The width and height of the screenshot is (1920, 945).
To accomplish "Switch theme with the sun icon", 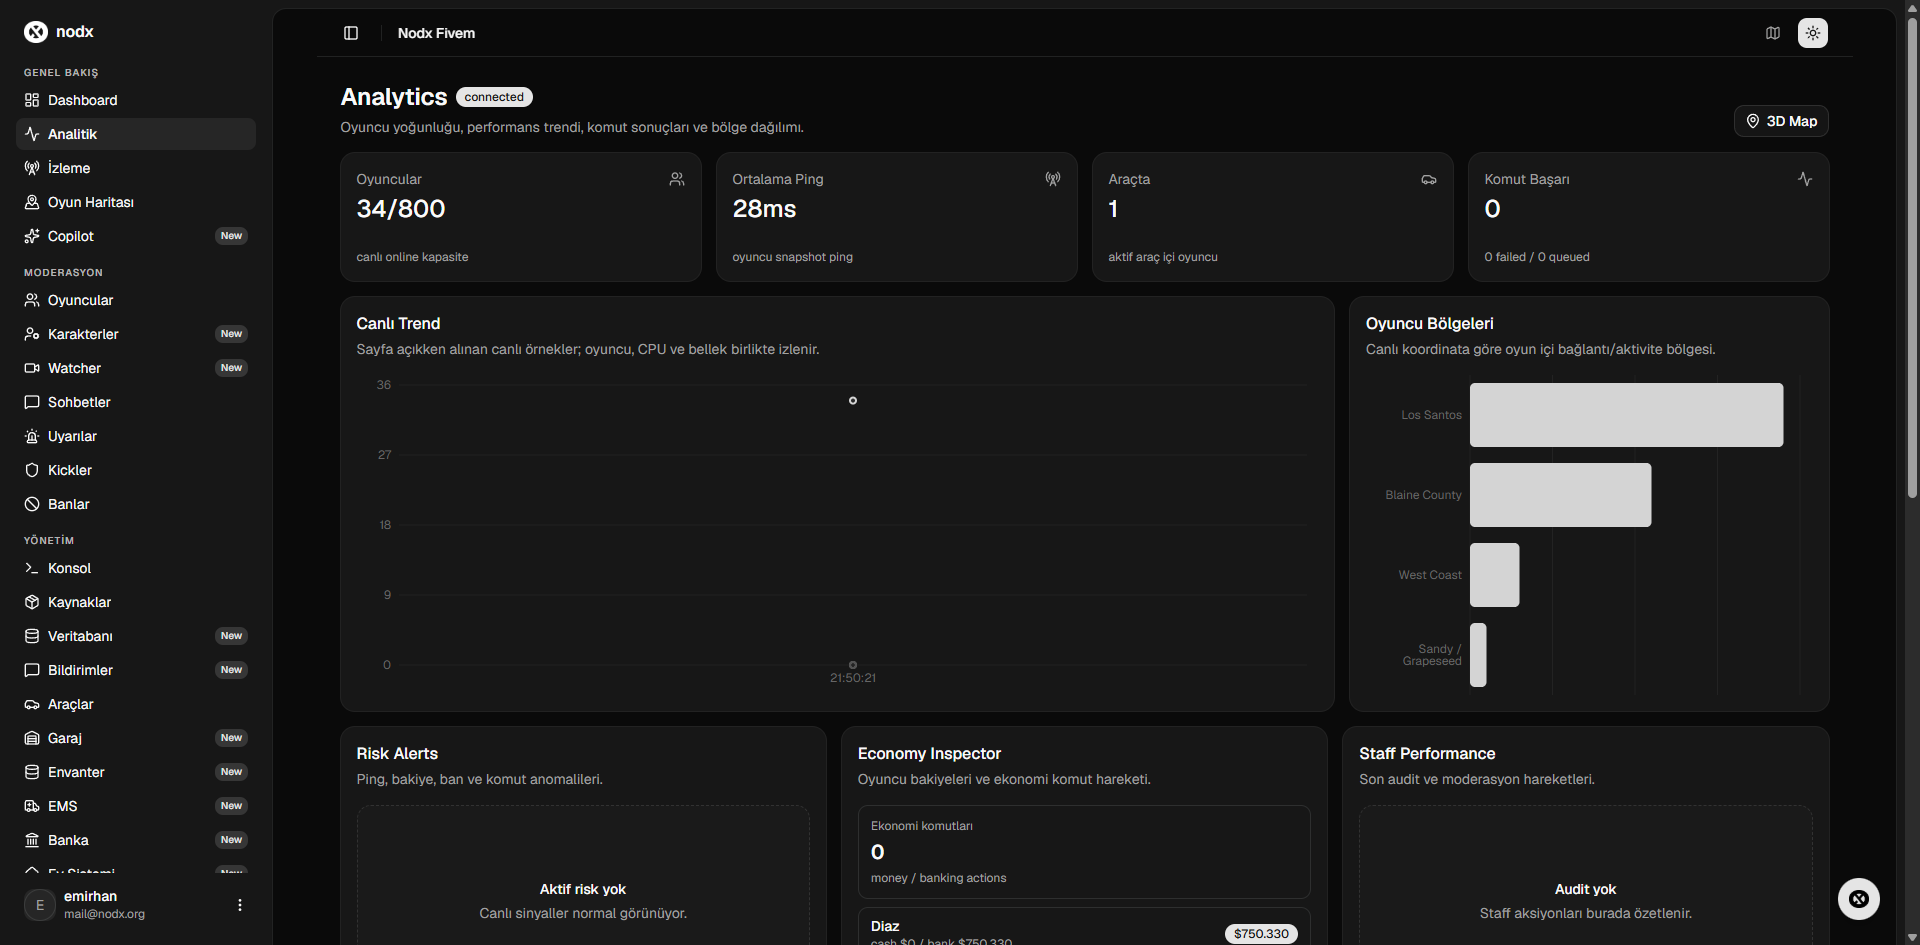I will point(1813,33).
